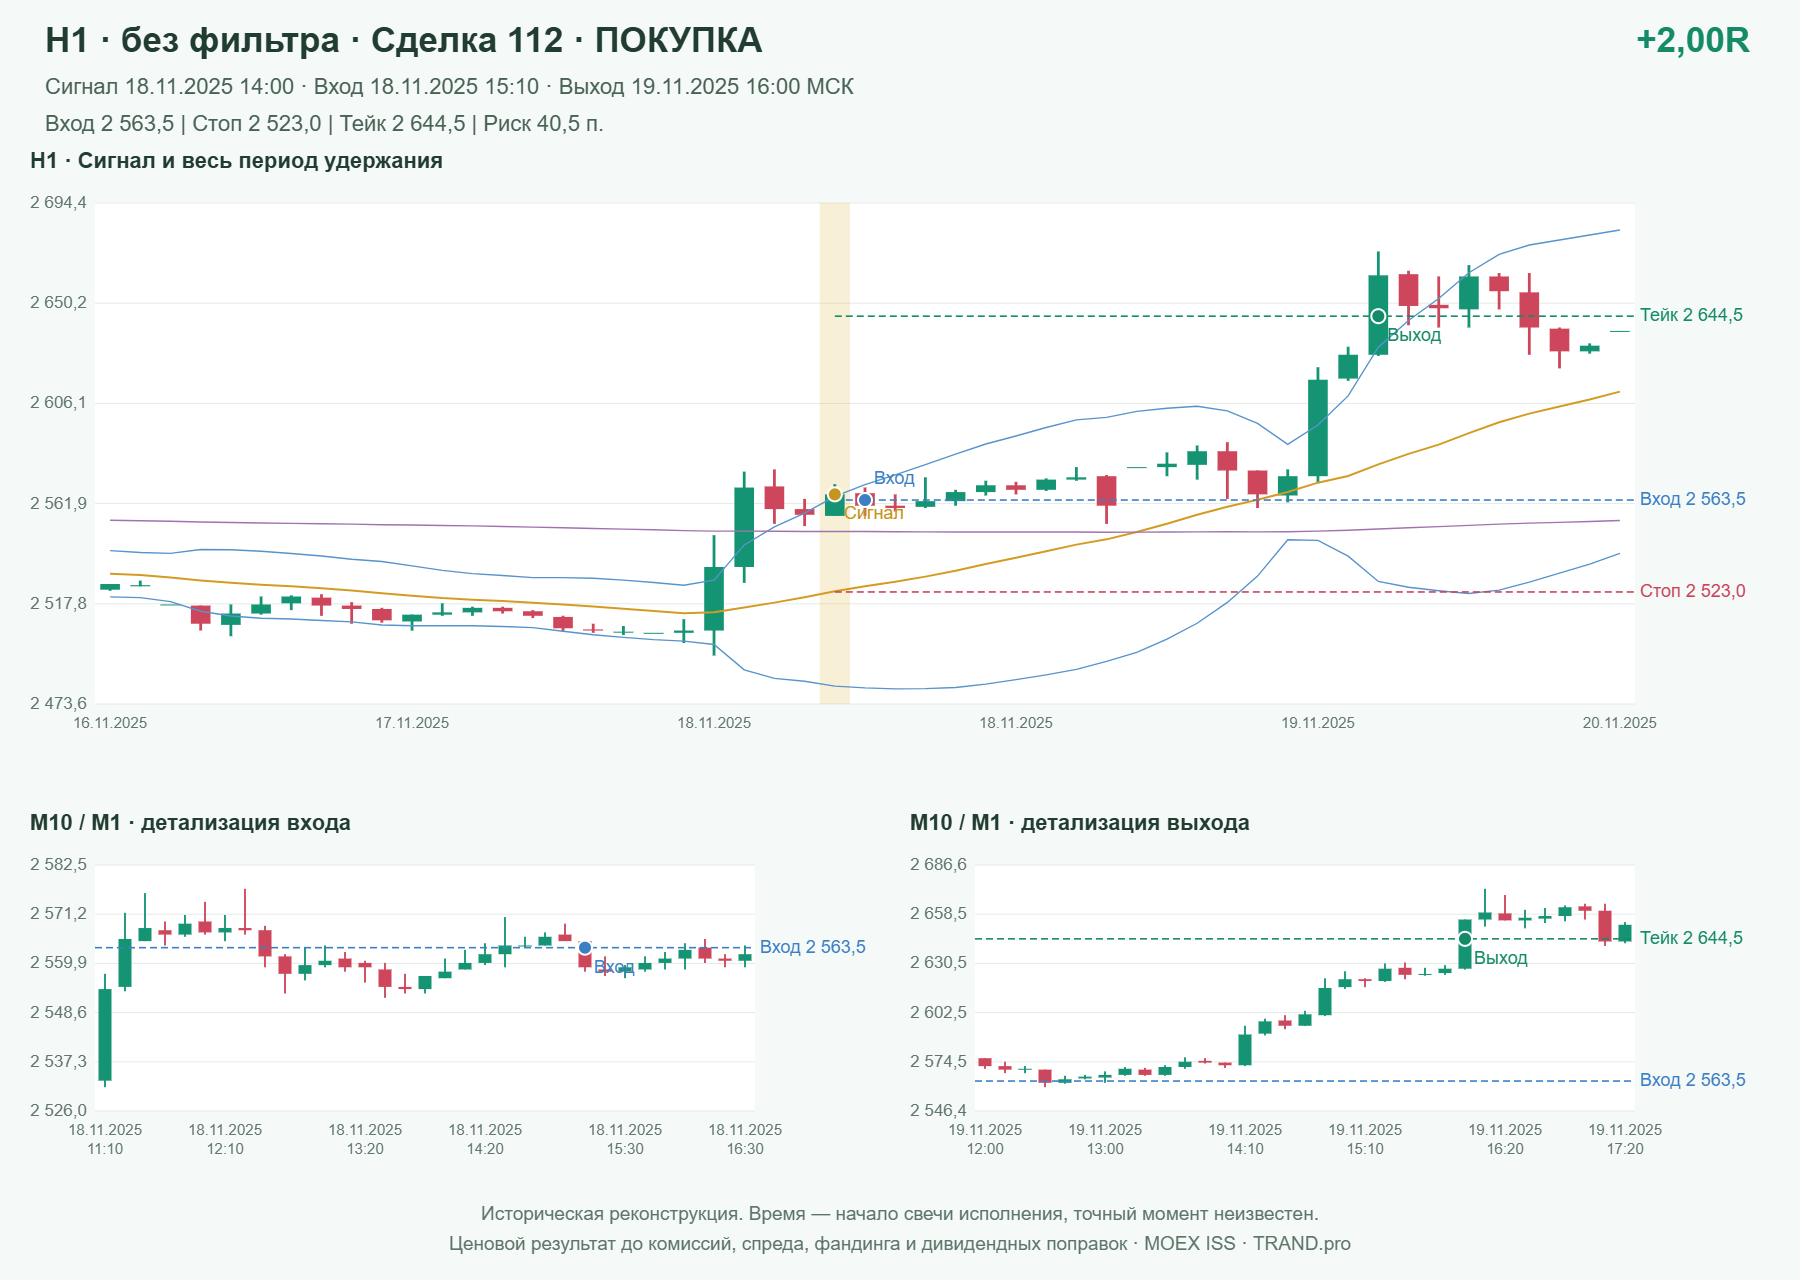The image size is (1800, 1280).
Task: Click heading 'H1 · Сигнал и весь период удержания'
Action: [236, 161]
